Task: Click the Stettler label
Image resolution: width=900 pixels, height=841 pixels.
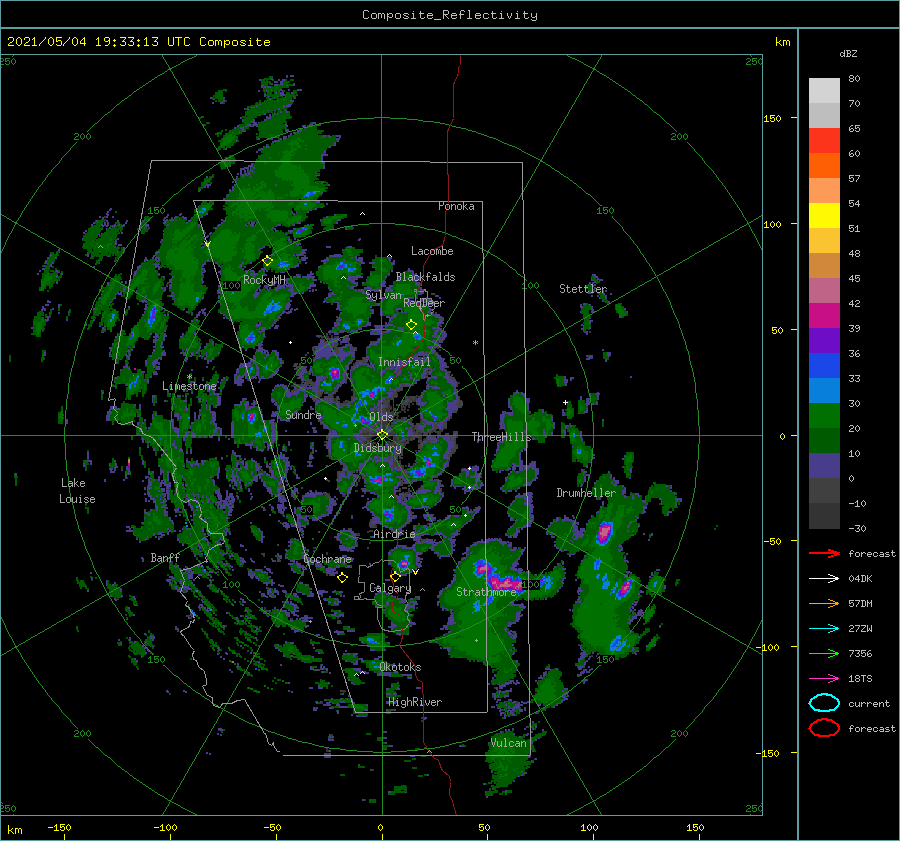Action: tap(583, 289)
